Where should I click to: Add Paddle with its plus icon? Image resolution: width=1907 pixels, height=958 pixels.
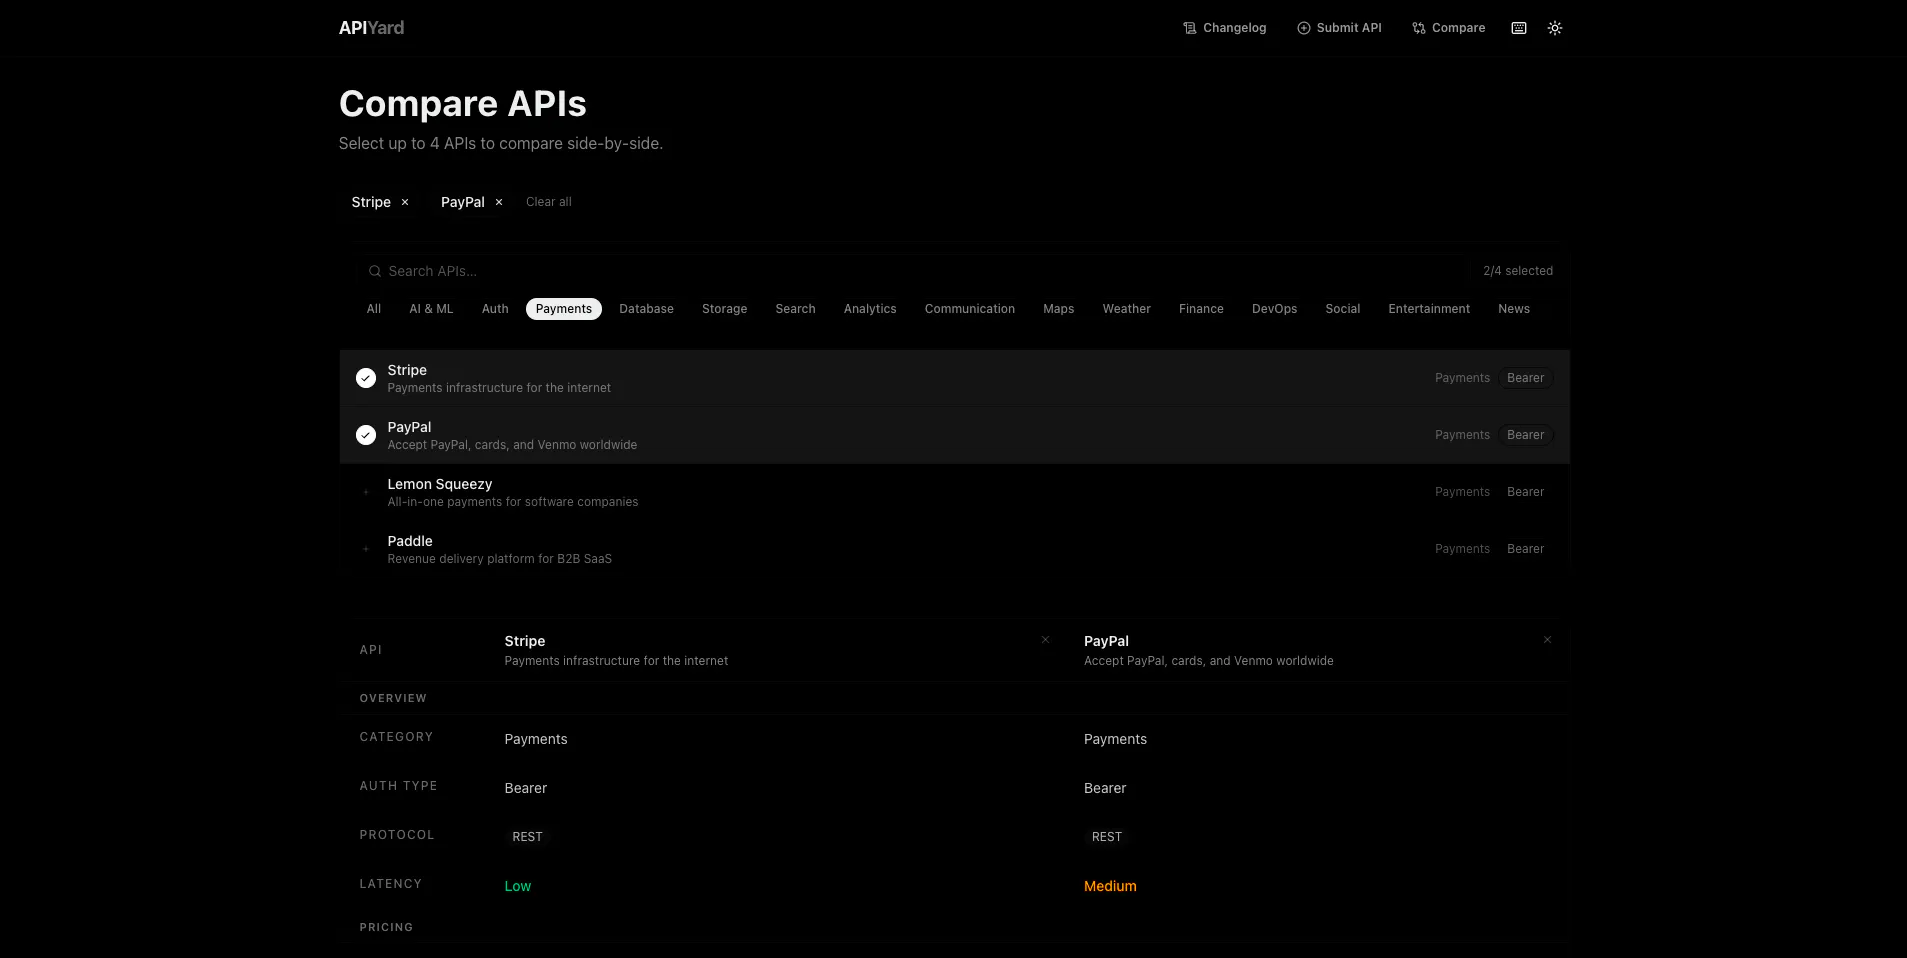point(366,549)
